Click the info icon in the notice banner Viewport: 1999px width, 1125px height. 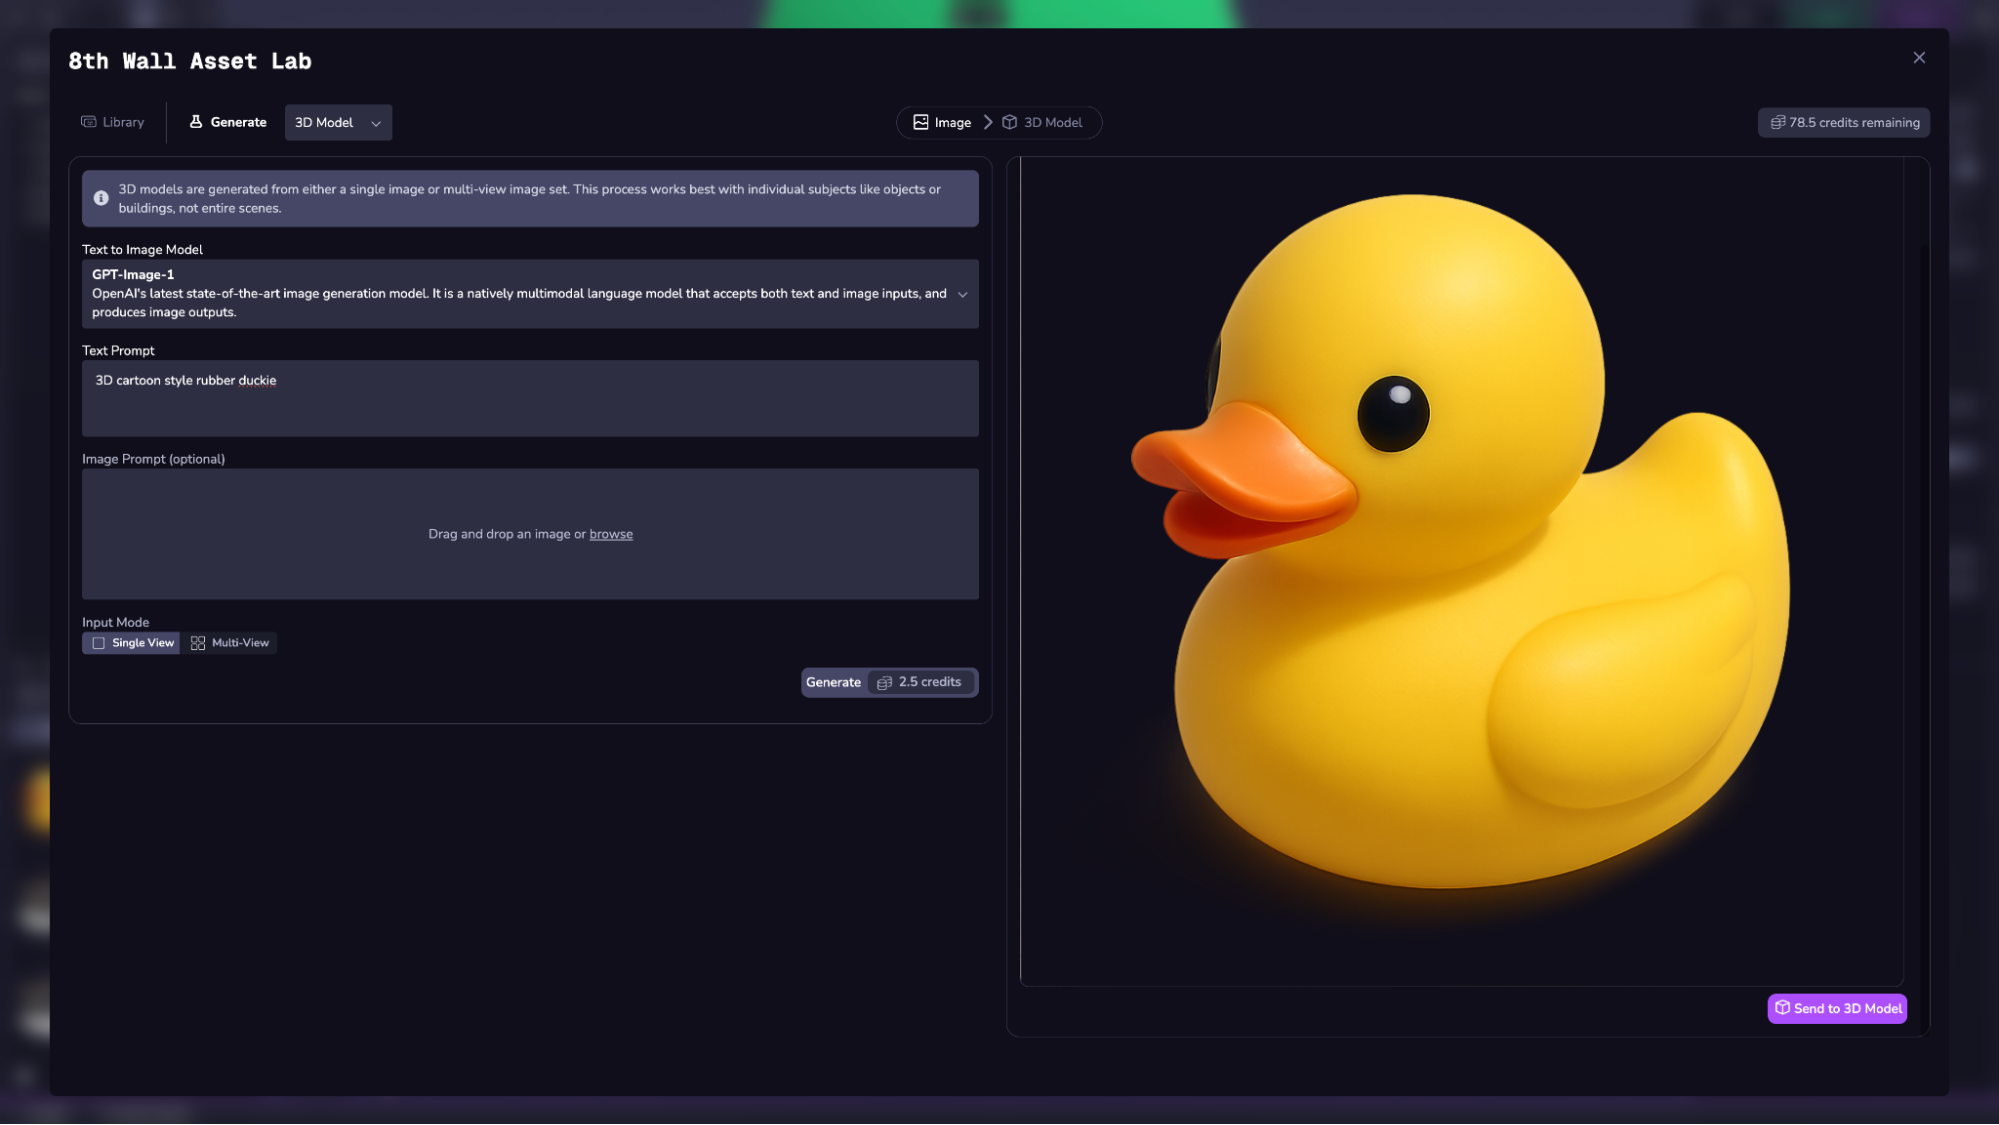click(101, 198)
